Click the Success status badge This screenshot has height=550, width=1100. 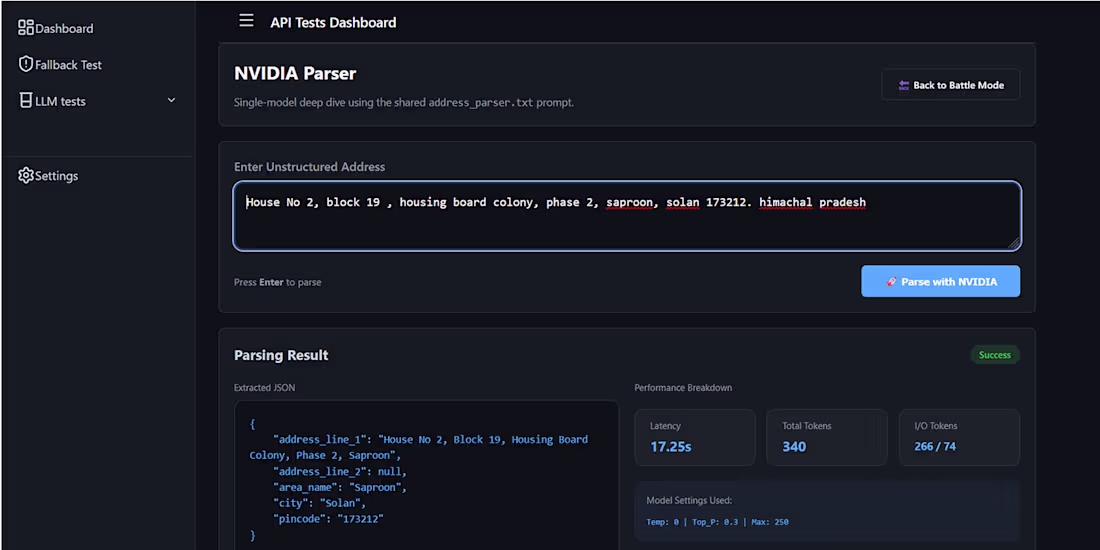tap(995, 355)
